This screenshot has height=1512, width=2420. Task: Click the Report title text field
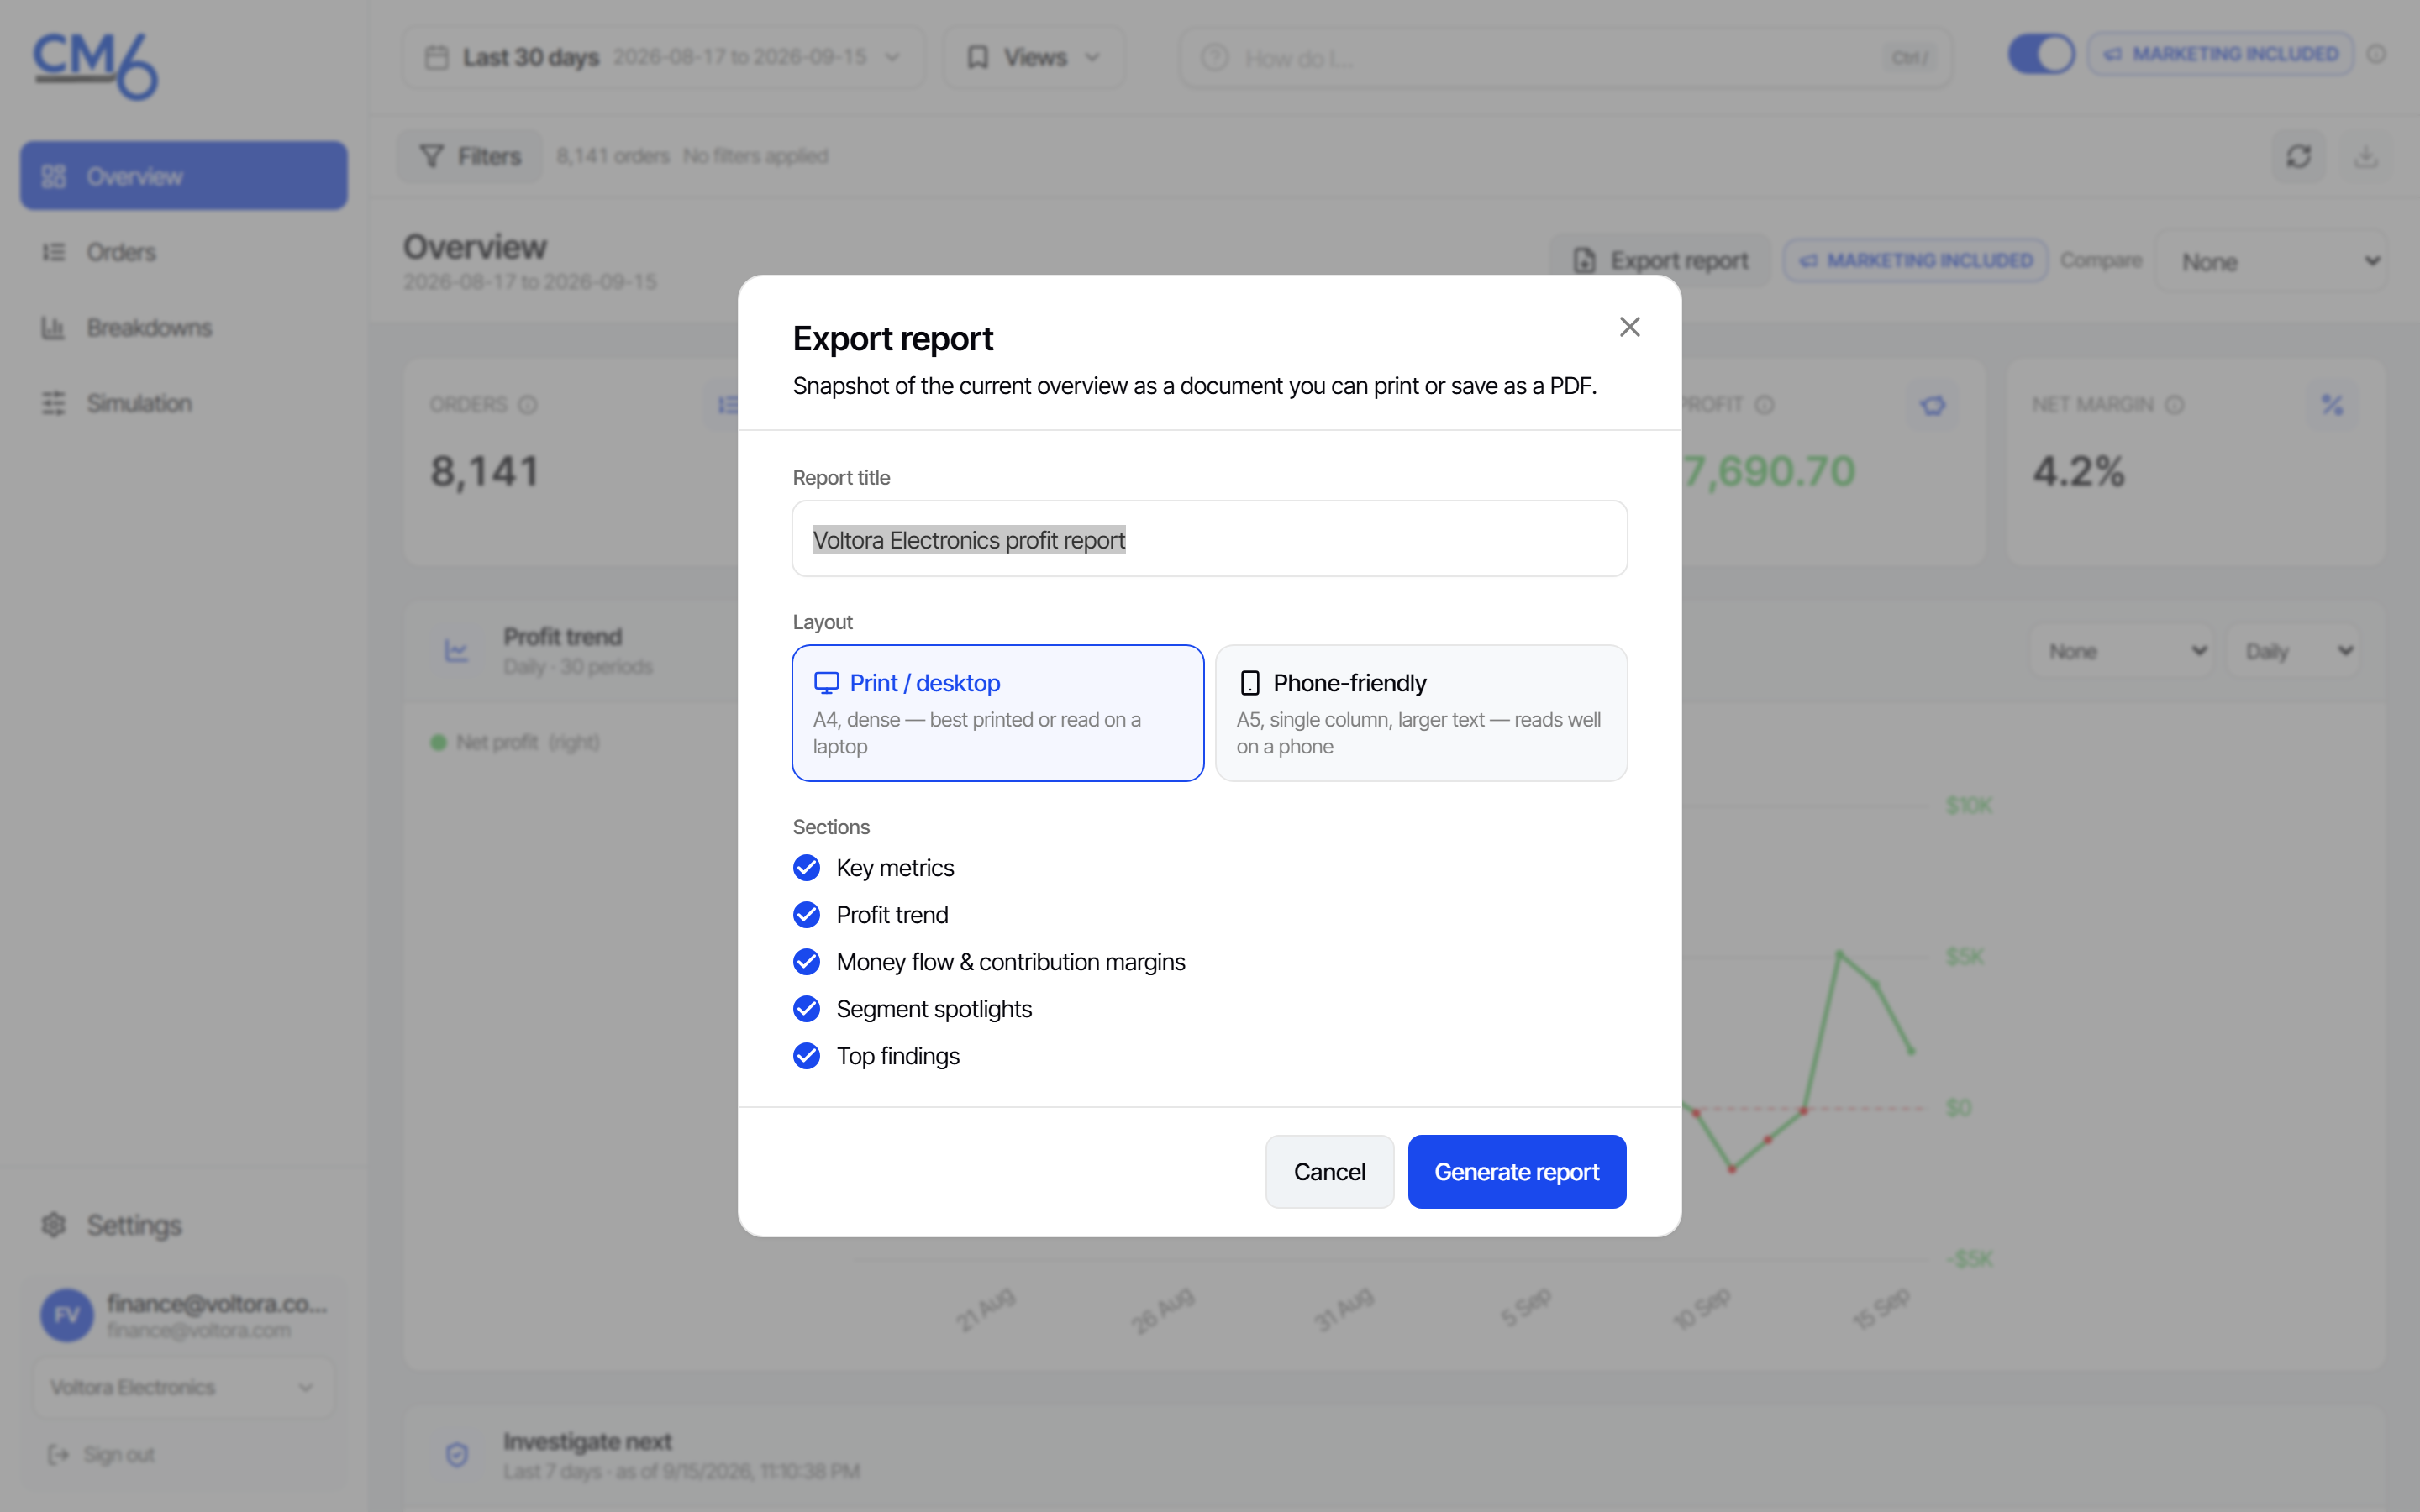pos(1209,539)
